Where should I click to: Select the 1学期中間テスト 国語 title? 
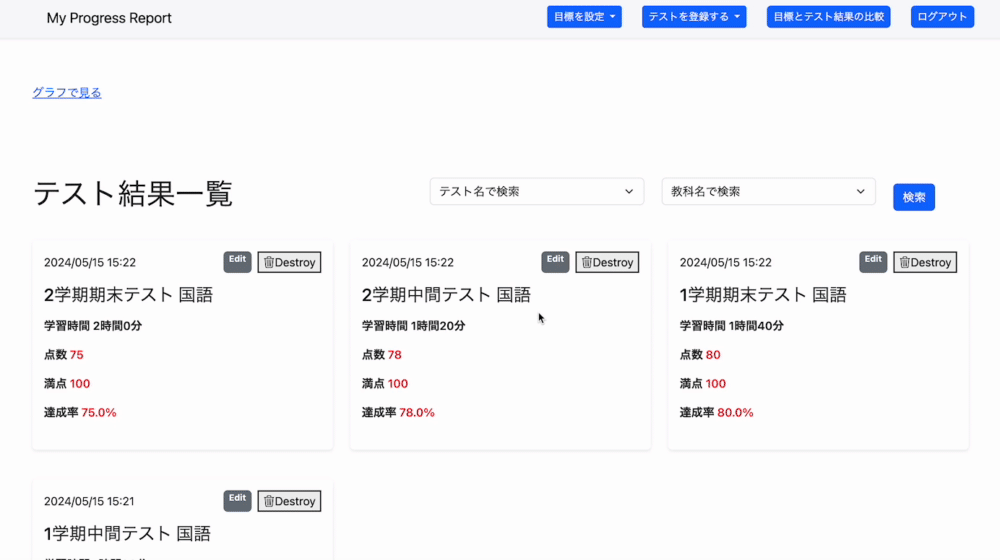pyautogui.click(x=128, y=534)
